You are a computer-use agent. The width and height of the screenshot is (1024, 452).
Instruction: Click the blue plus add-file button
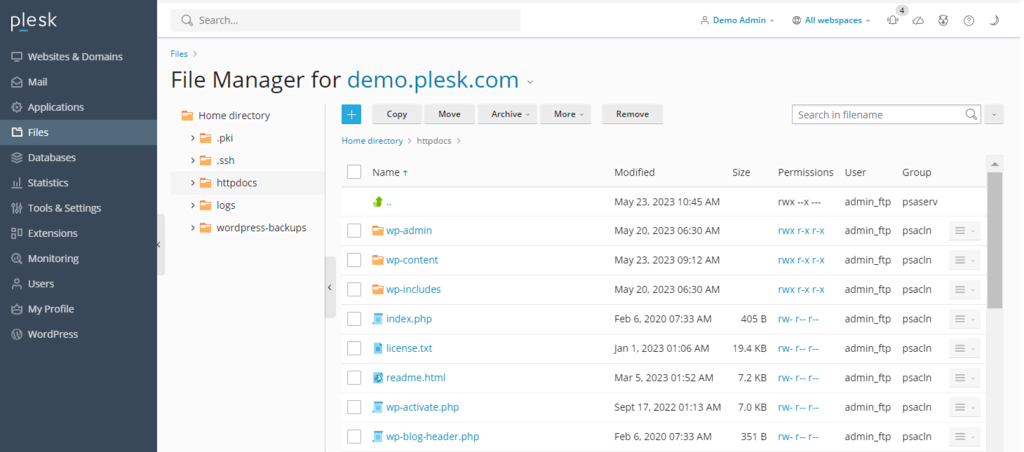[x=351, y=114]
